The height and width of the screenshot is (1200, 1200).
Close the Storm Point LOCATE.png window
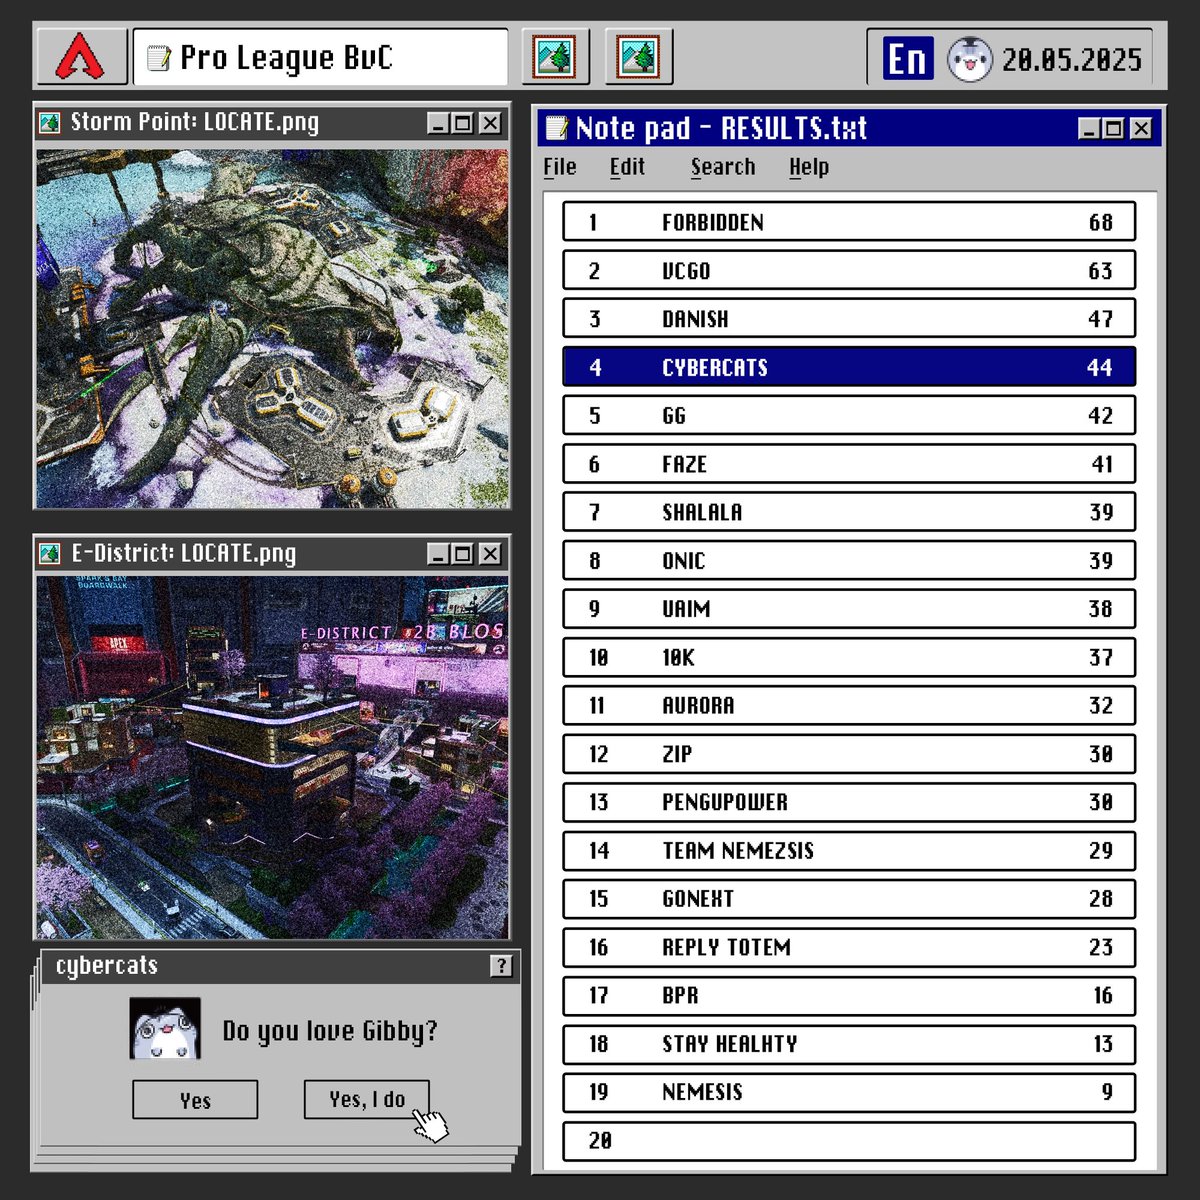489,123
